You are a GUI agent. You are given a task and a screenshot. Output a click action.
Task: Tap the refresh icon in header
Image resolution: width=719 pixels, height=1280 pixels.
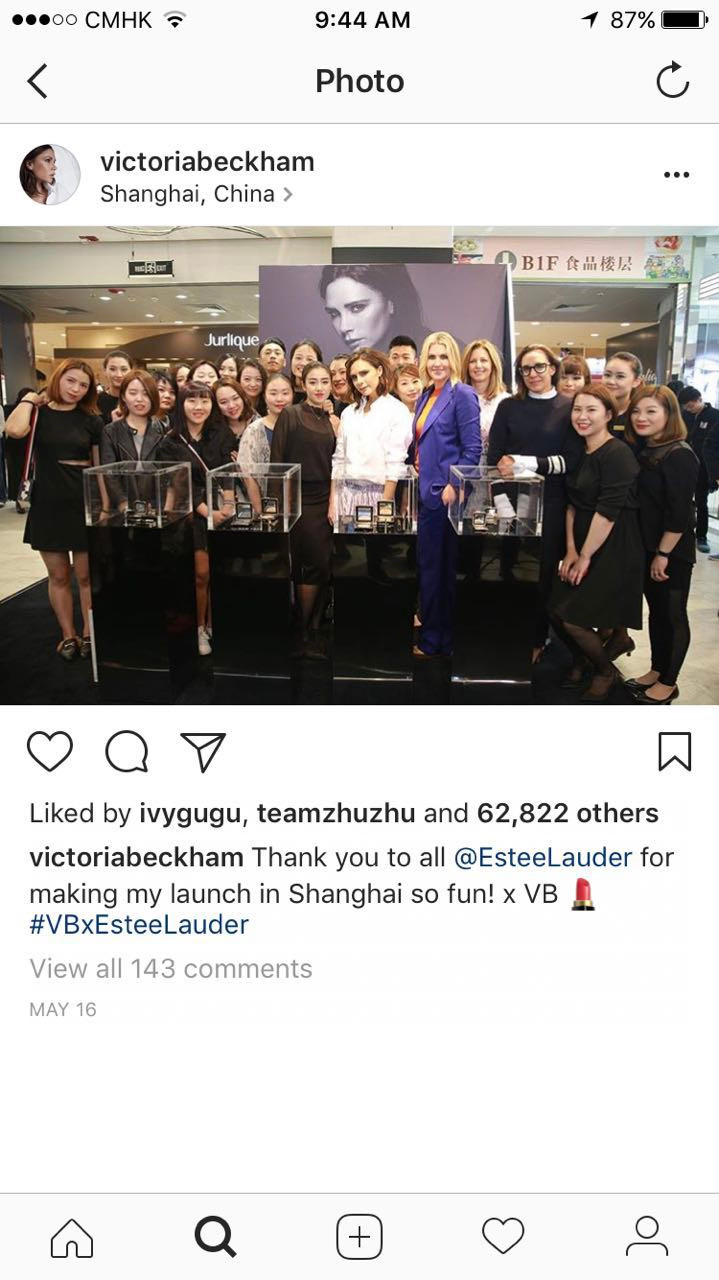673,80
